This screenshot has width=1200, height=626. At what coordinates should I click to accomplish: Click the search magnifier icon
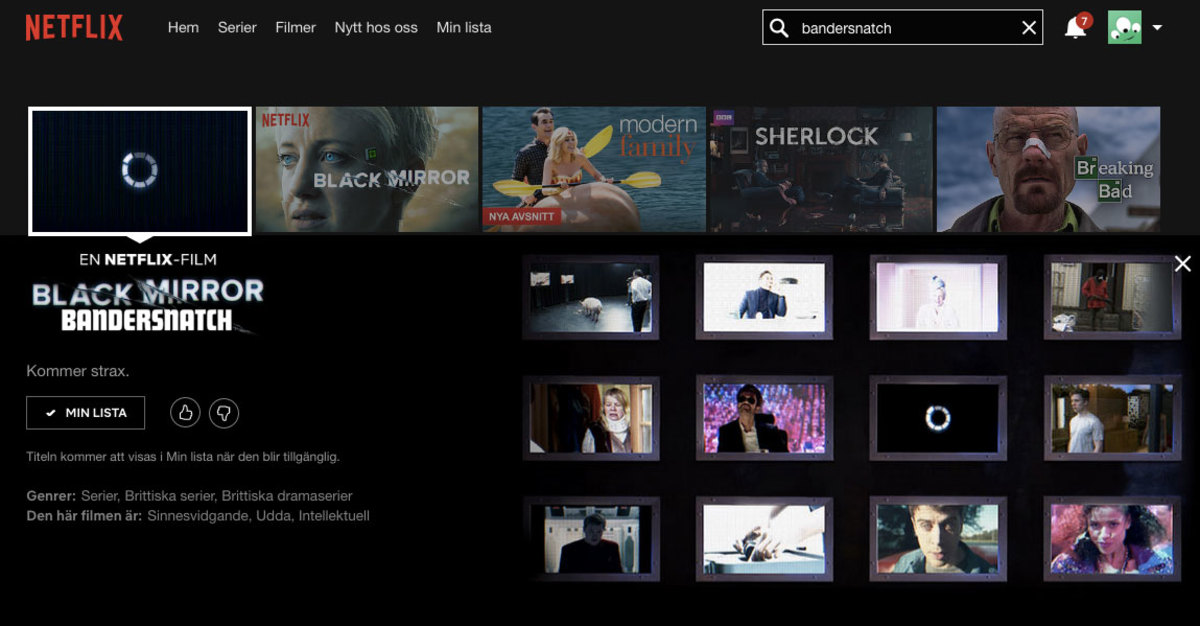[780, 28]
